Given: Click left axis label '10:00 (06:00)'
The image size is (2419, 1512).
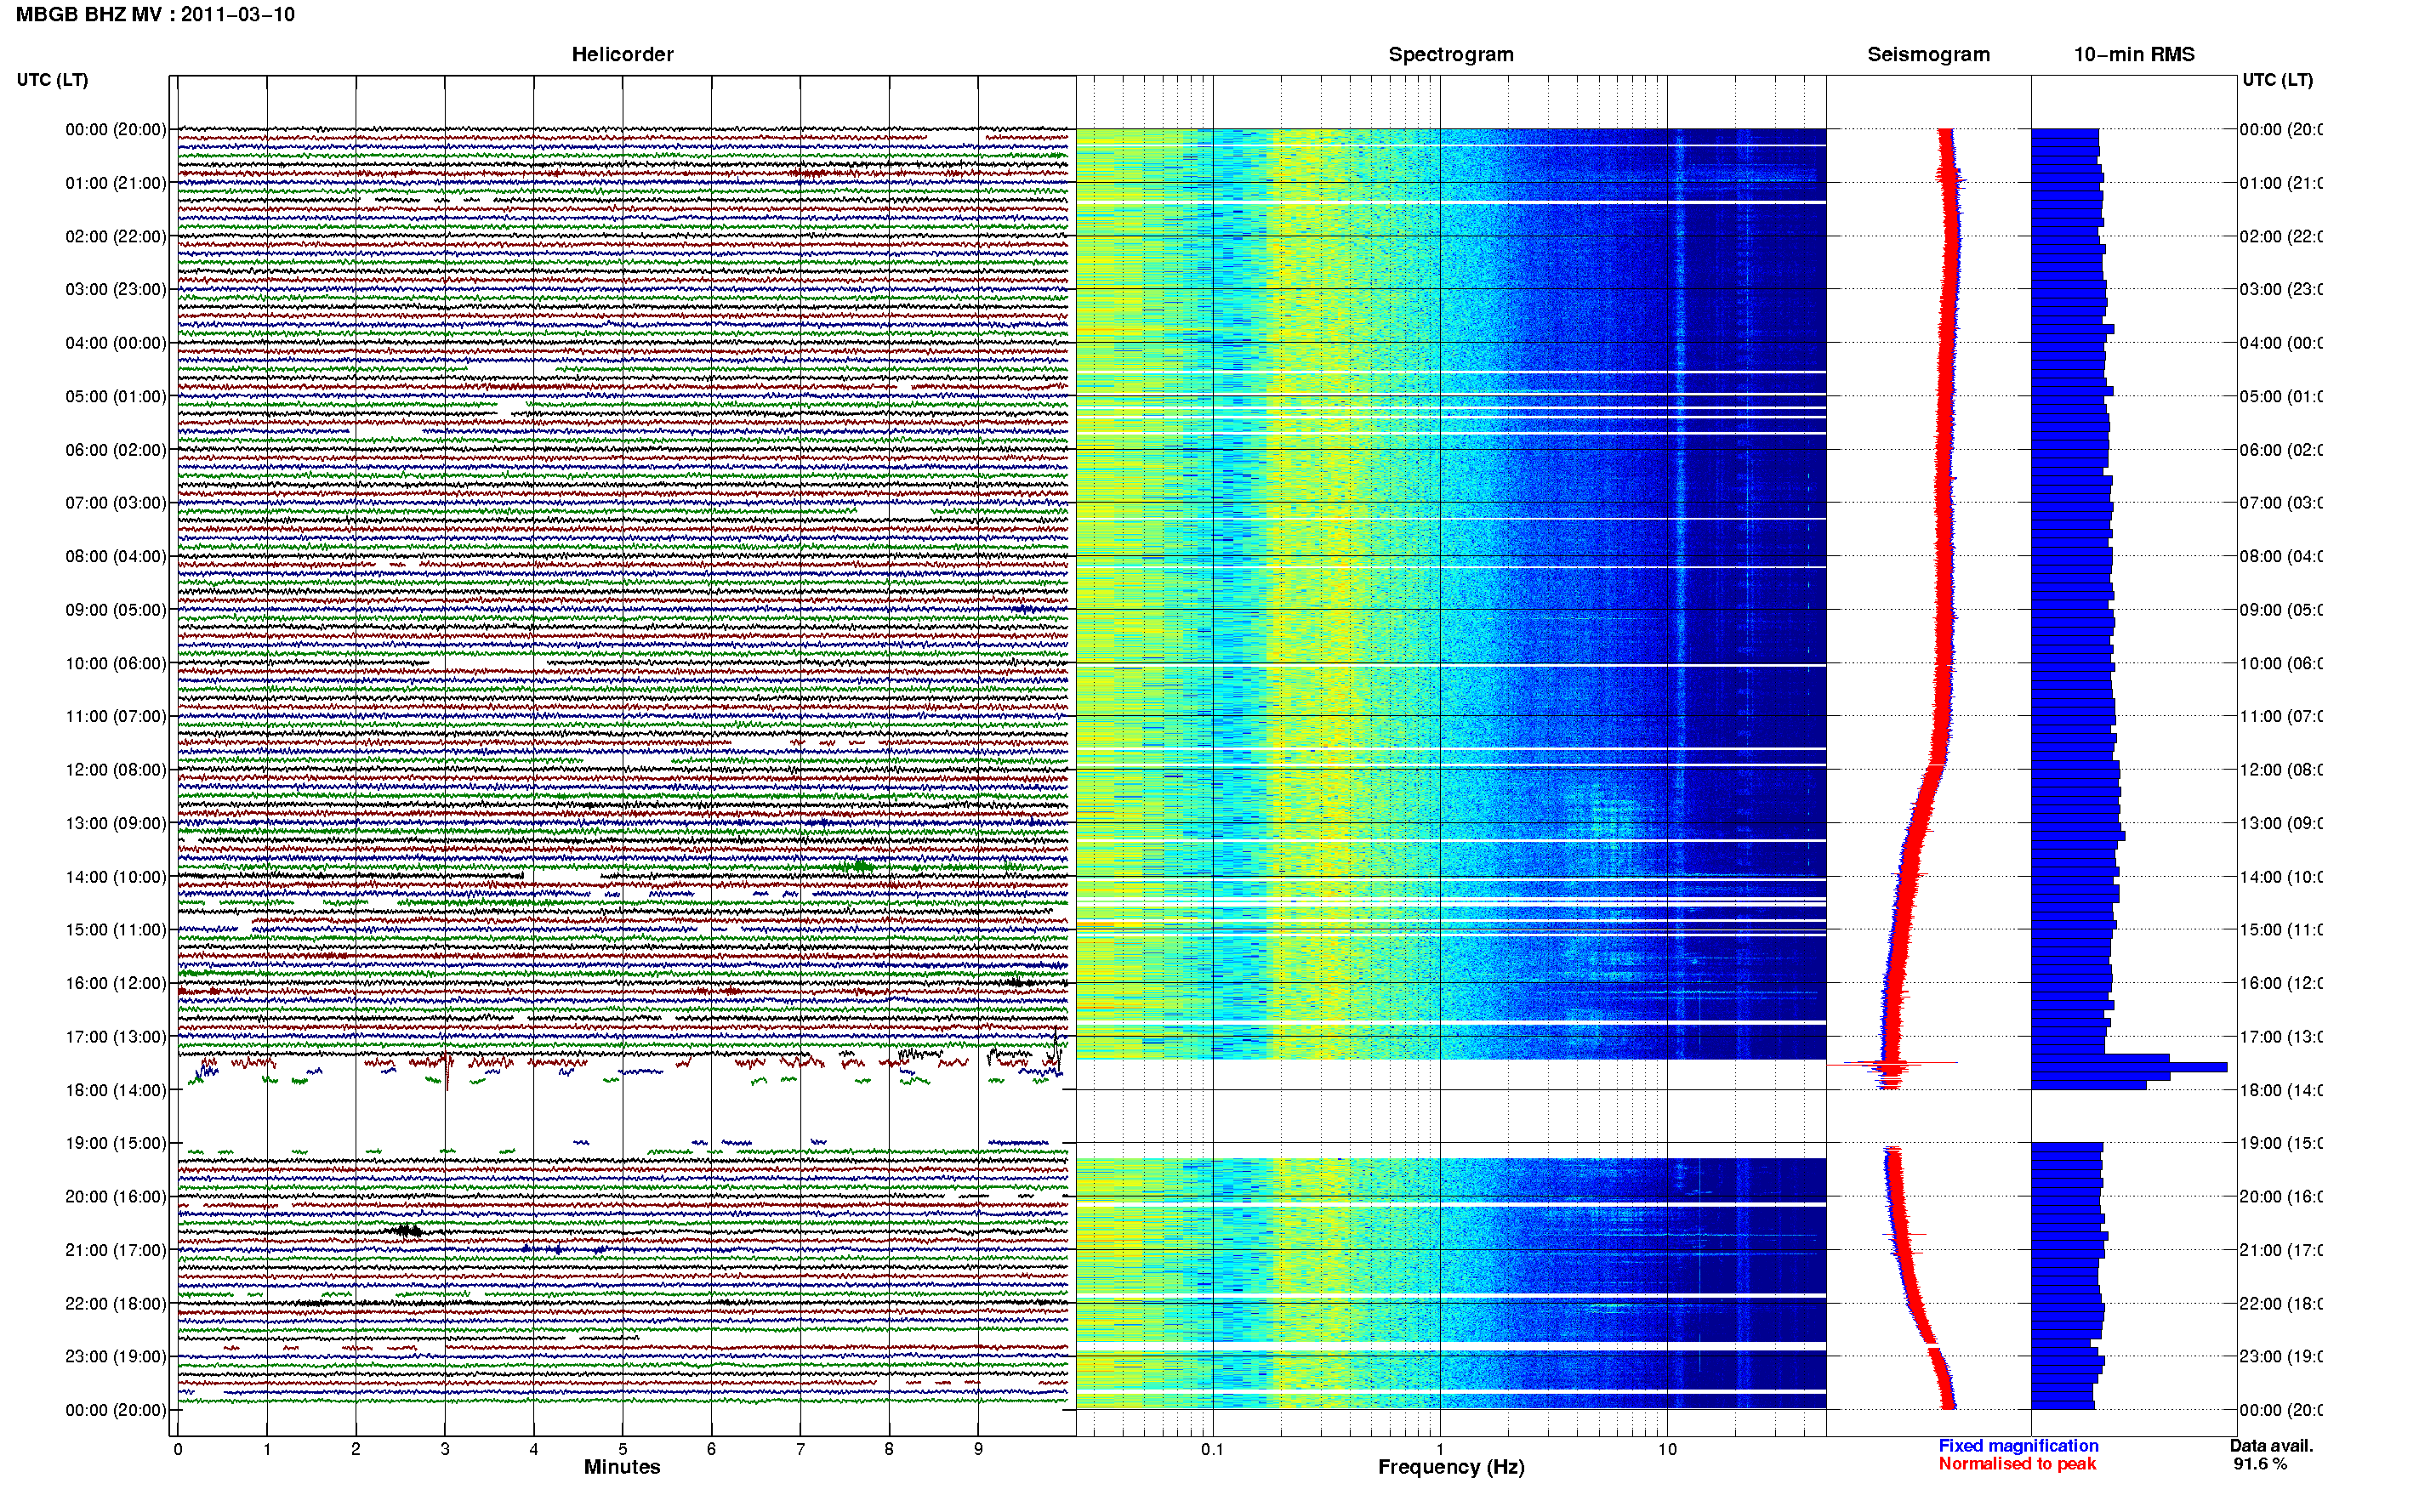Looking at the screenshot, I should pos(116,663).
